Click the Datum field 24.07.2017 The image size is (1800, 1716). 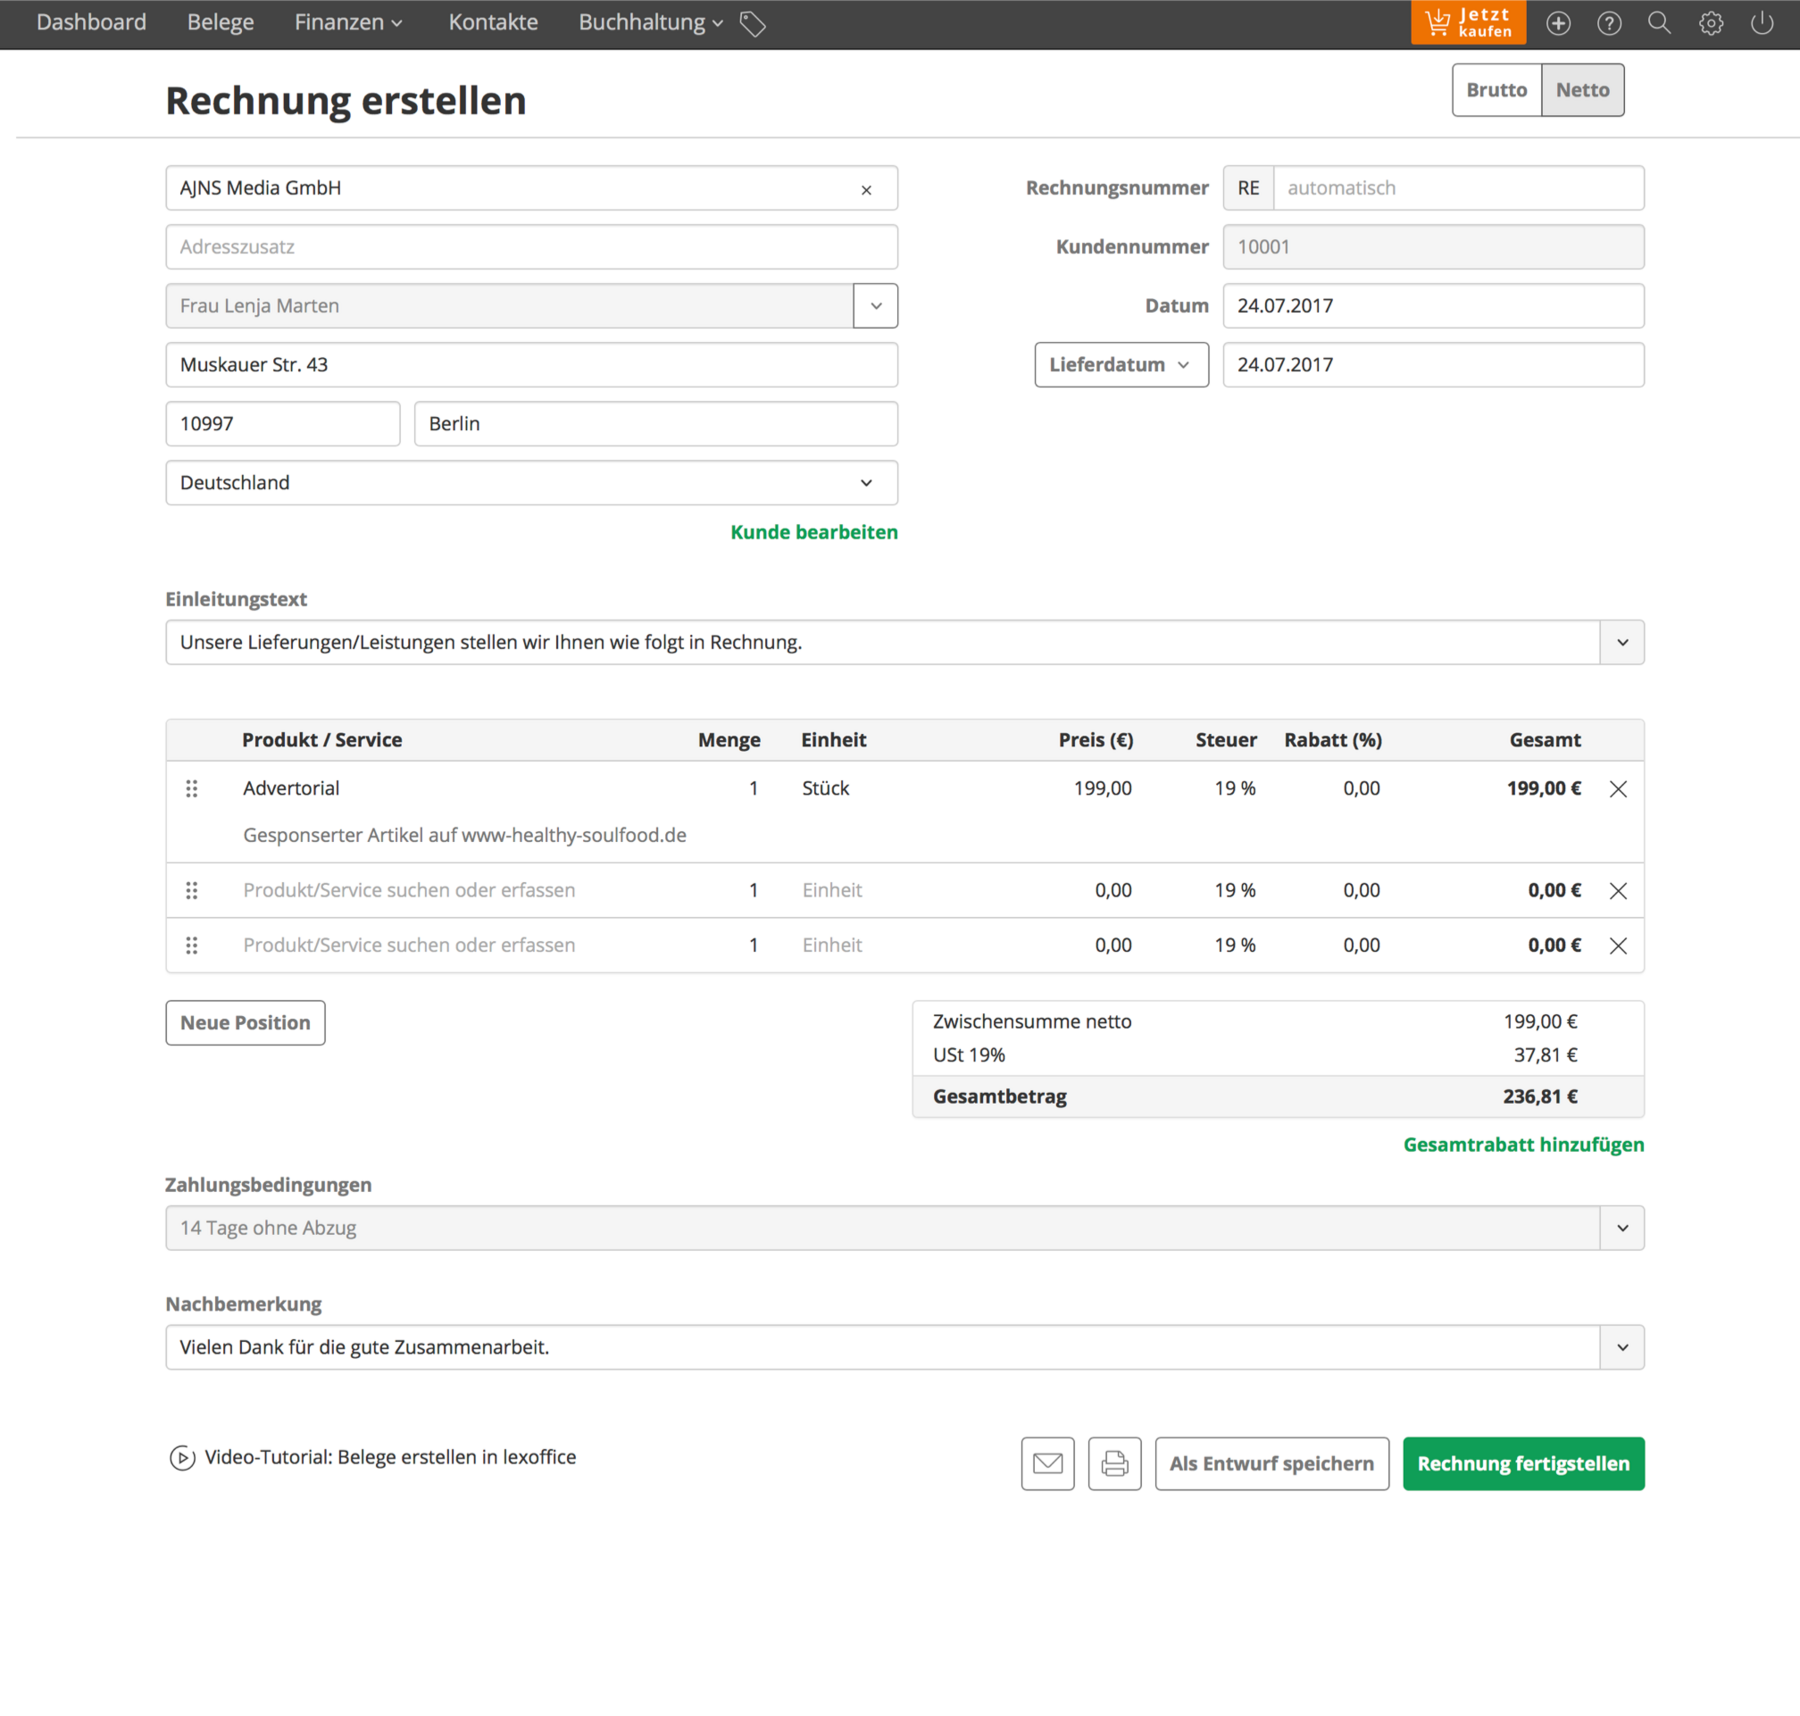1433,306
